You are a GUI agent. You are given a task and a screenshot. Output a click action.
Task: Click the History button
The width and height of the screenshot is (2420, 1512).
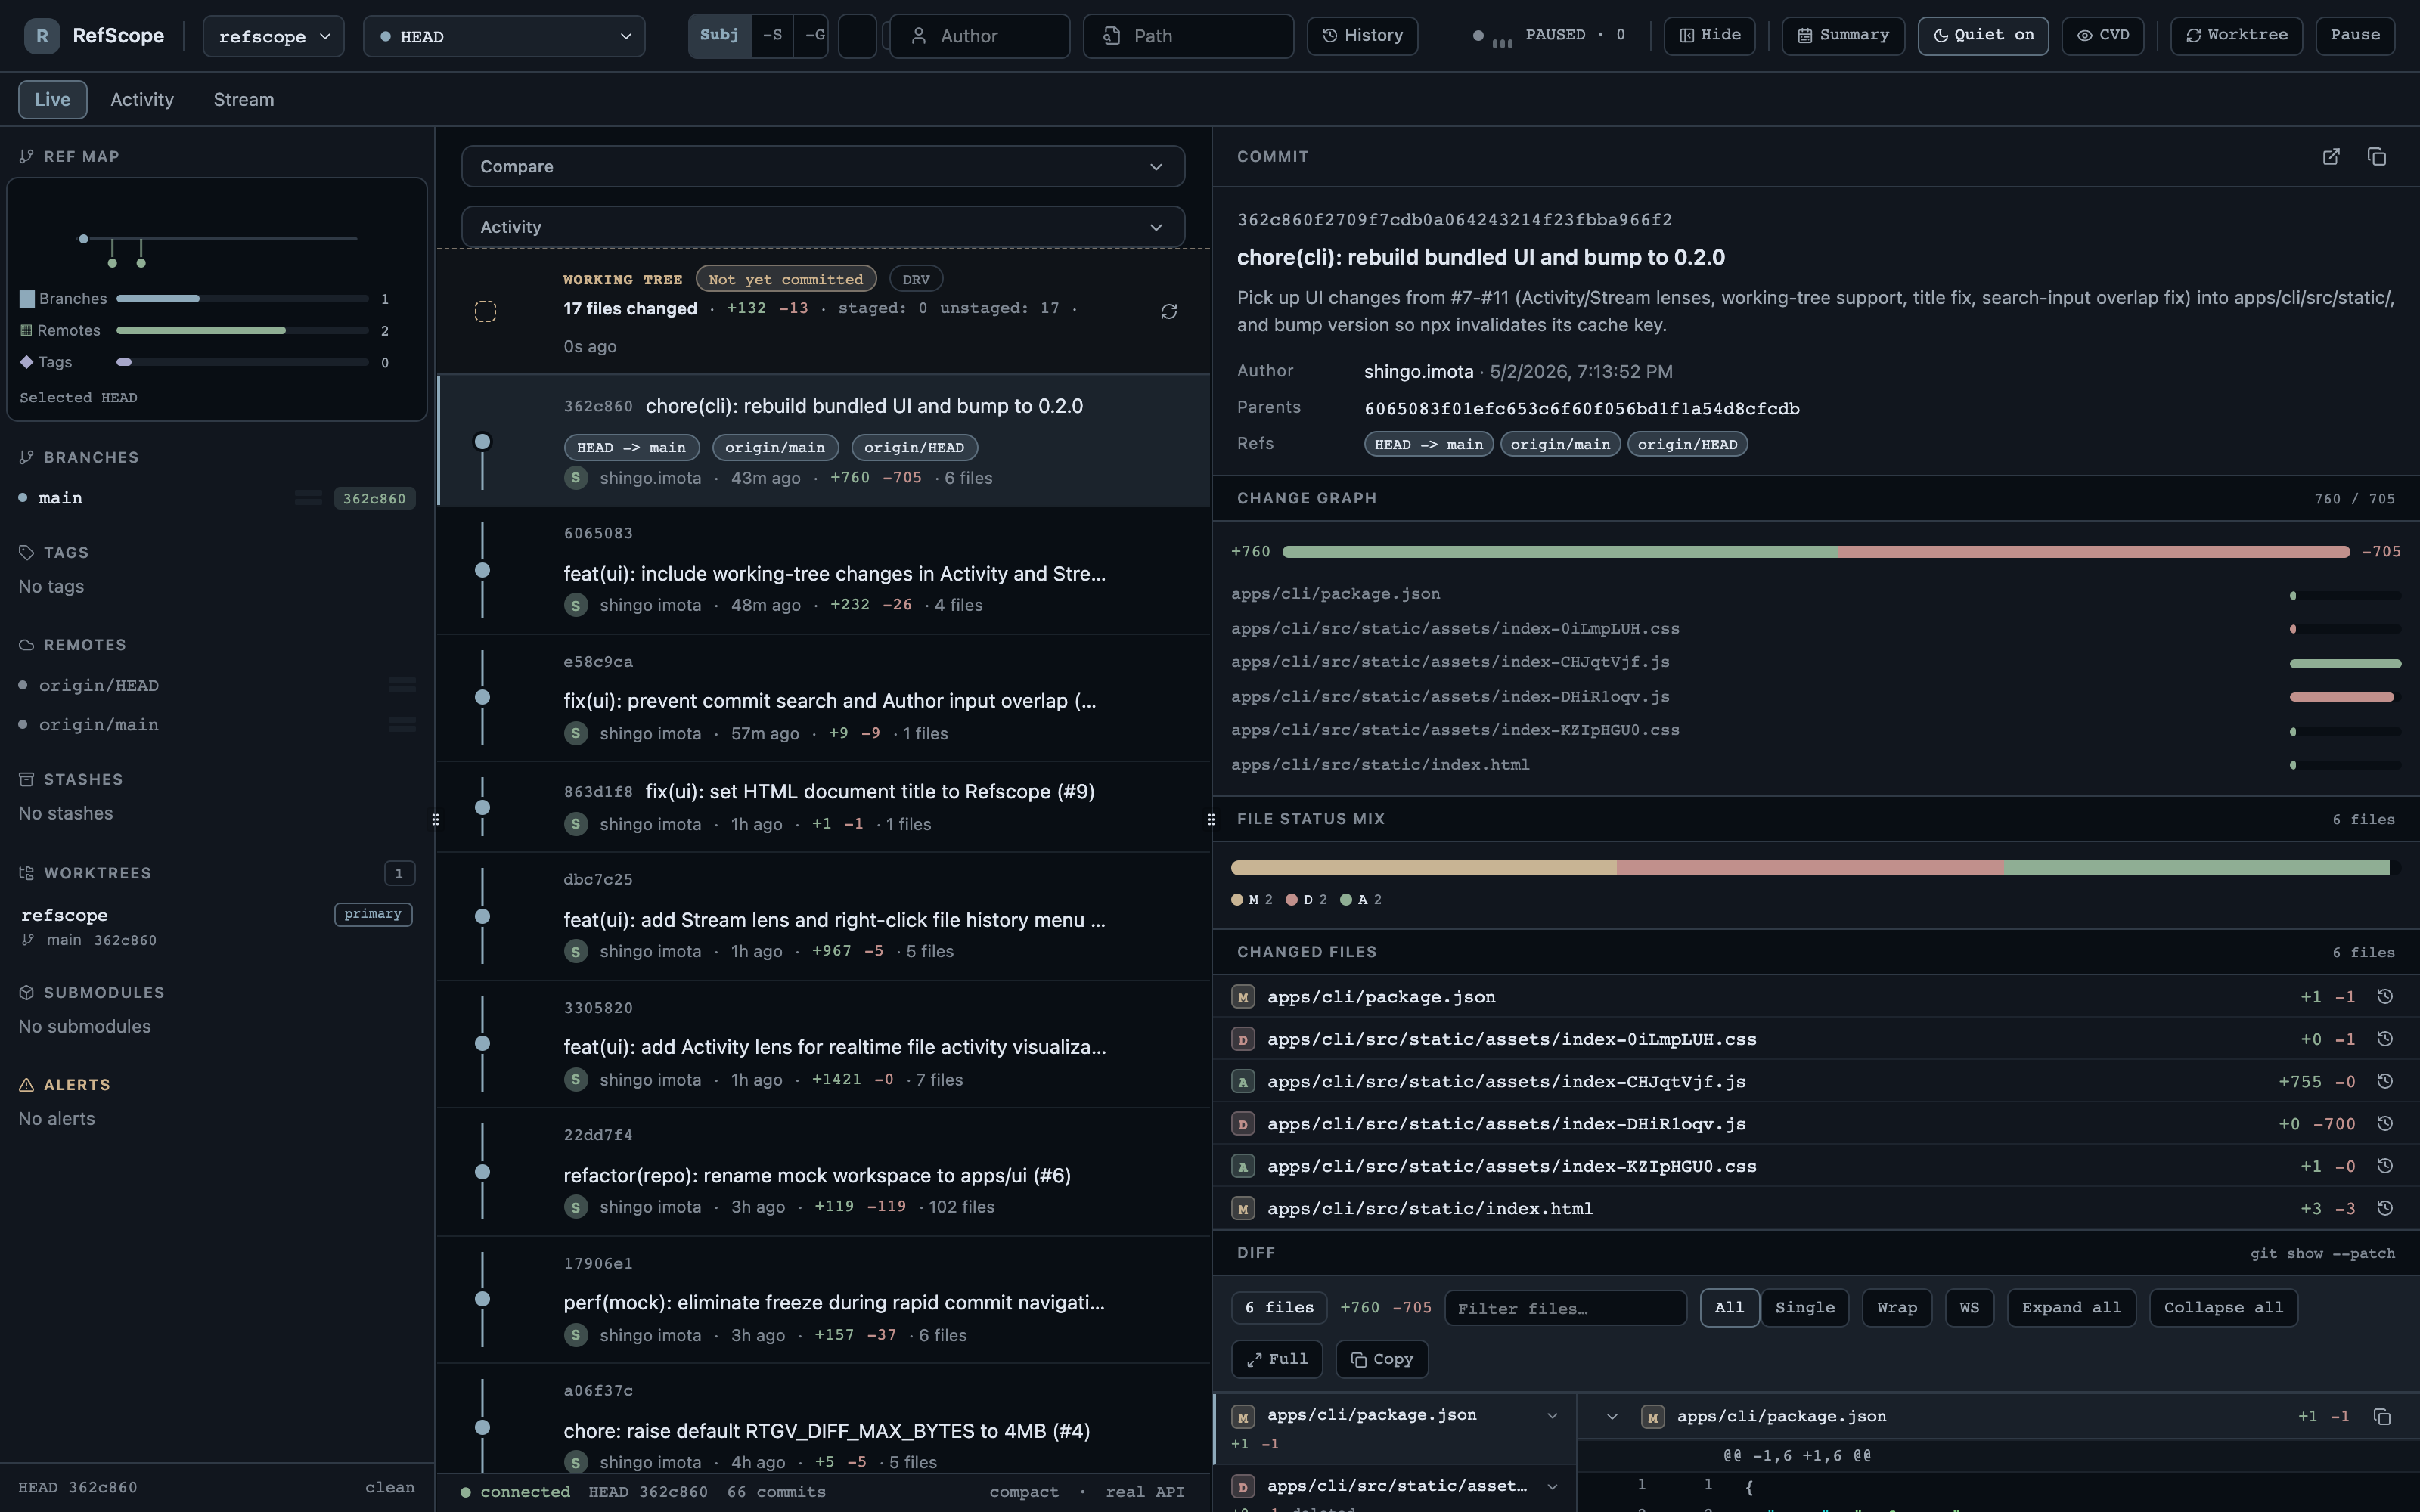(1362, 35)
